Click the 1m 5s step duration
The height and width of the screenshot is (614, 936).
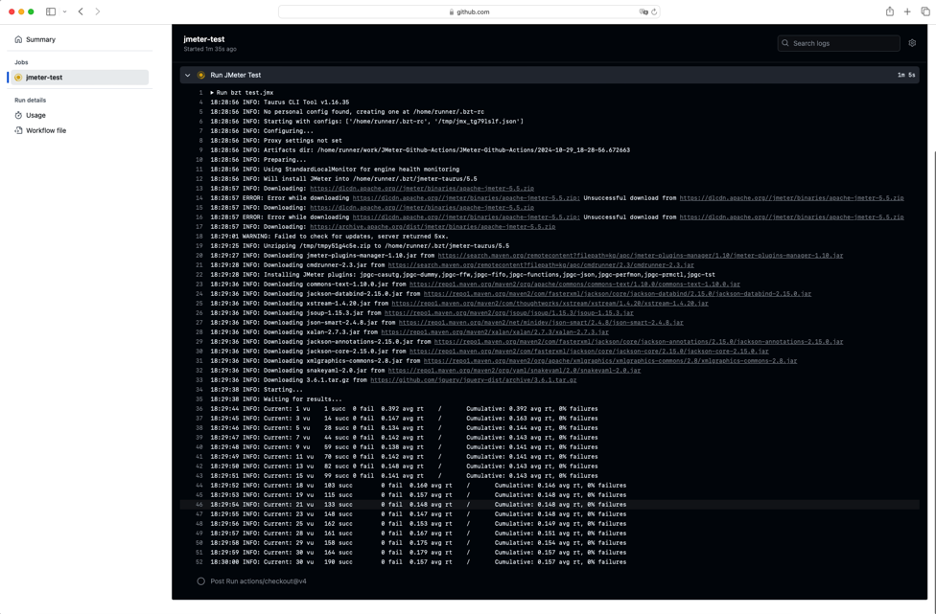point(906,75)
